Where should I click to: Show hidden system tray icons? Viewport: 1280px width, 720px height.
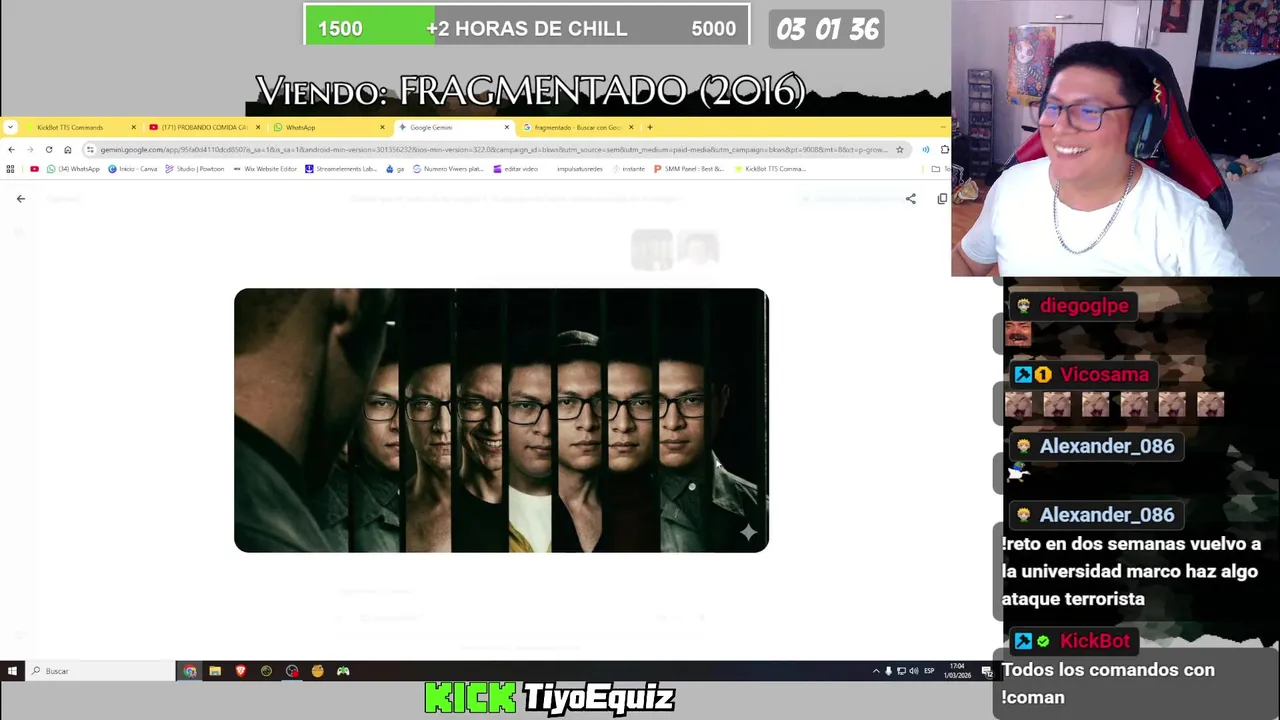(876, 671)
